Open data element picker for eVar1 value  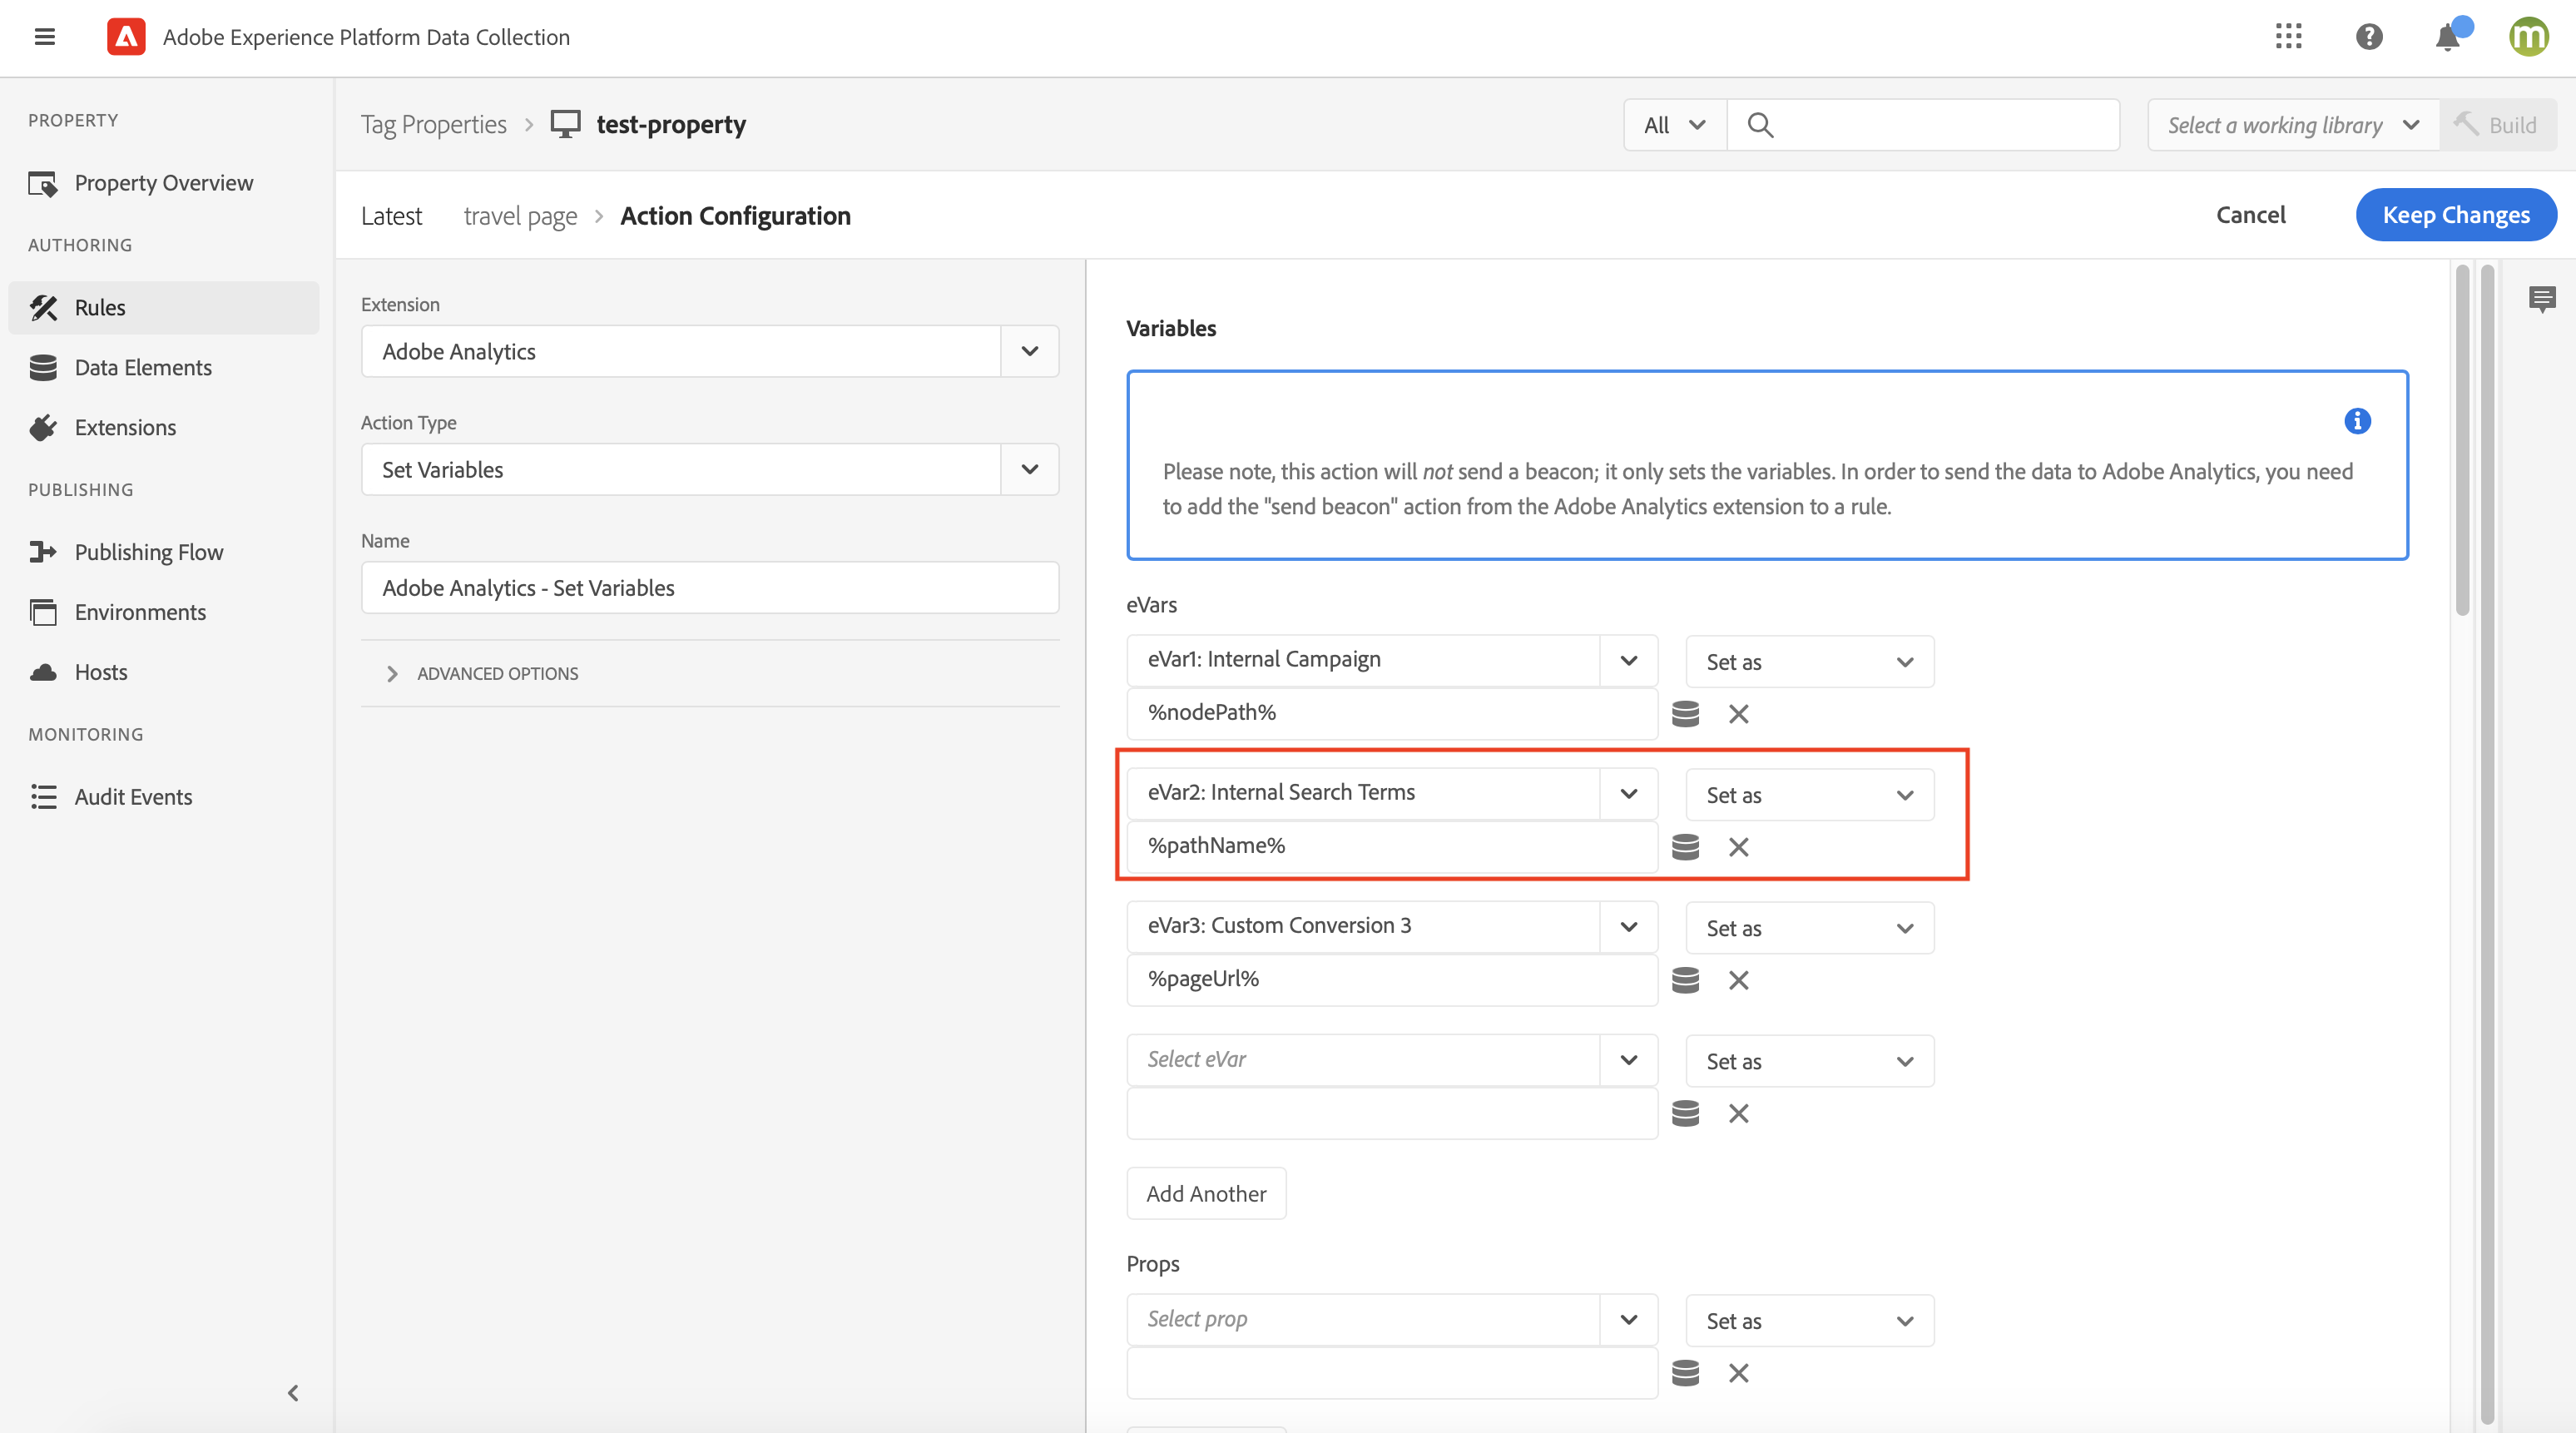[x=1685, y=714]
